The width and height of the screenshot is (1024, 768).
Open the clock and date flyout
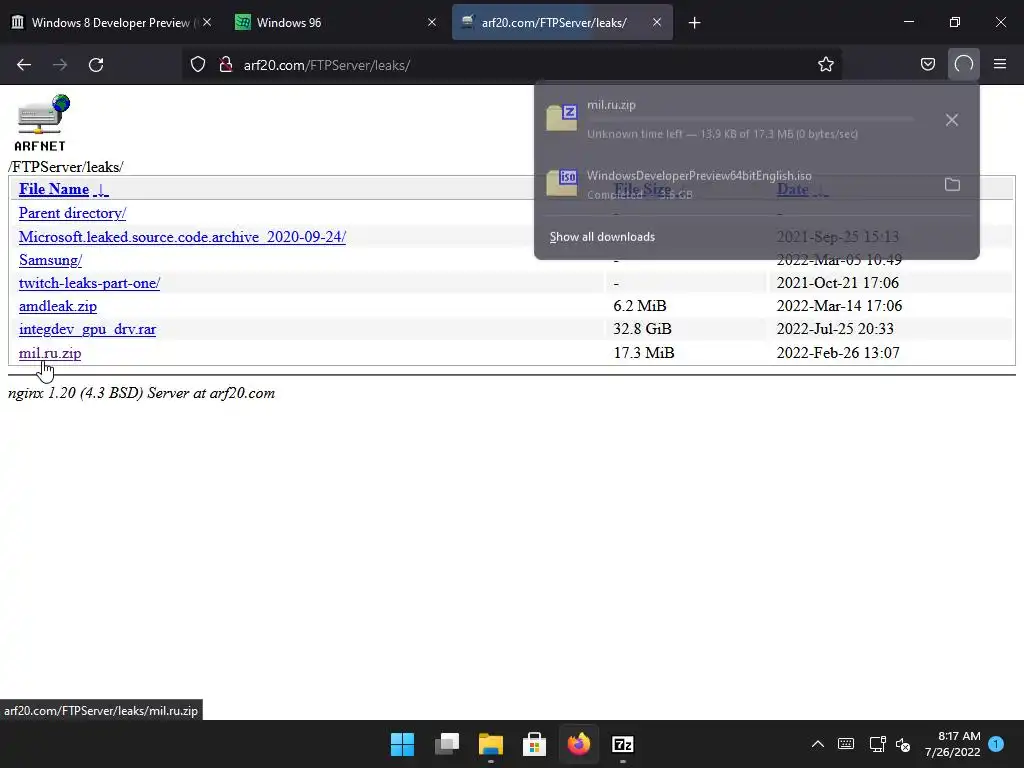point(952,744)
